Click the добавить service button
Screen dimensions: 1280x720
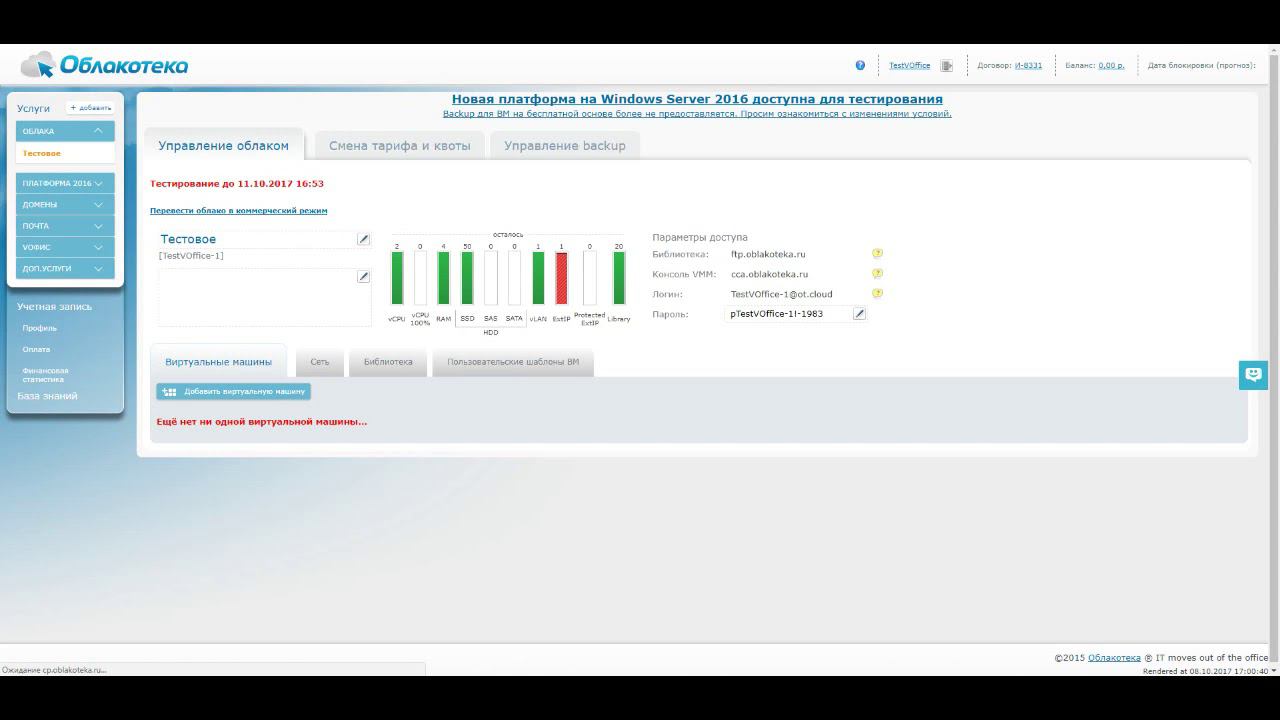pos(90,108)
